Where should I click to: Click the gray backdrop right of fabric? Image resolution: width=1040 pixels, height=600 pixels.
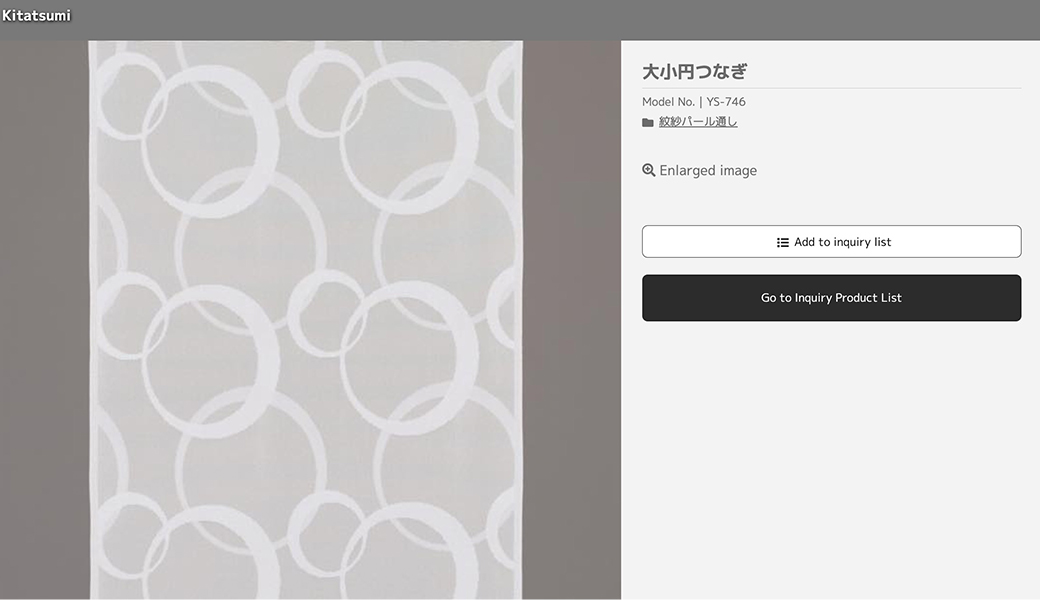[x=572, y=320]
